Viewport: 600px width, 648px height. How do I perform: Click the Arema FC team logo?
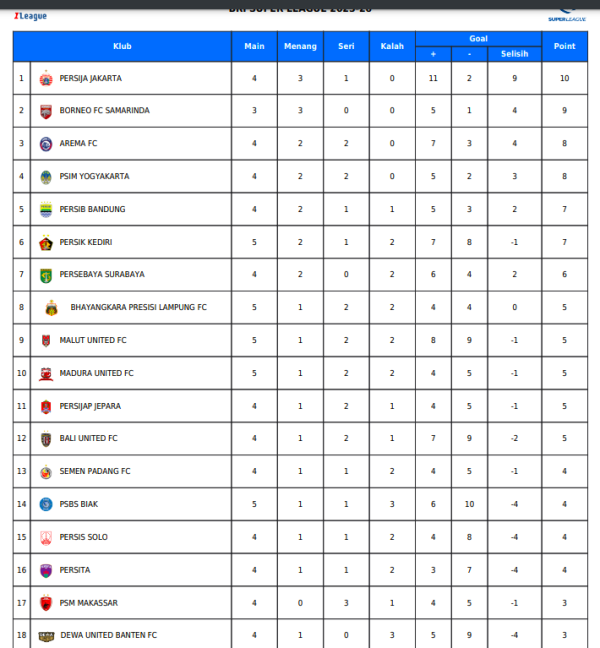point(45,144)
